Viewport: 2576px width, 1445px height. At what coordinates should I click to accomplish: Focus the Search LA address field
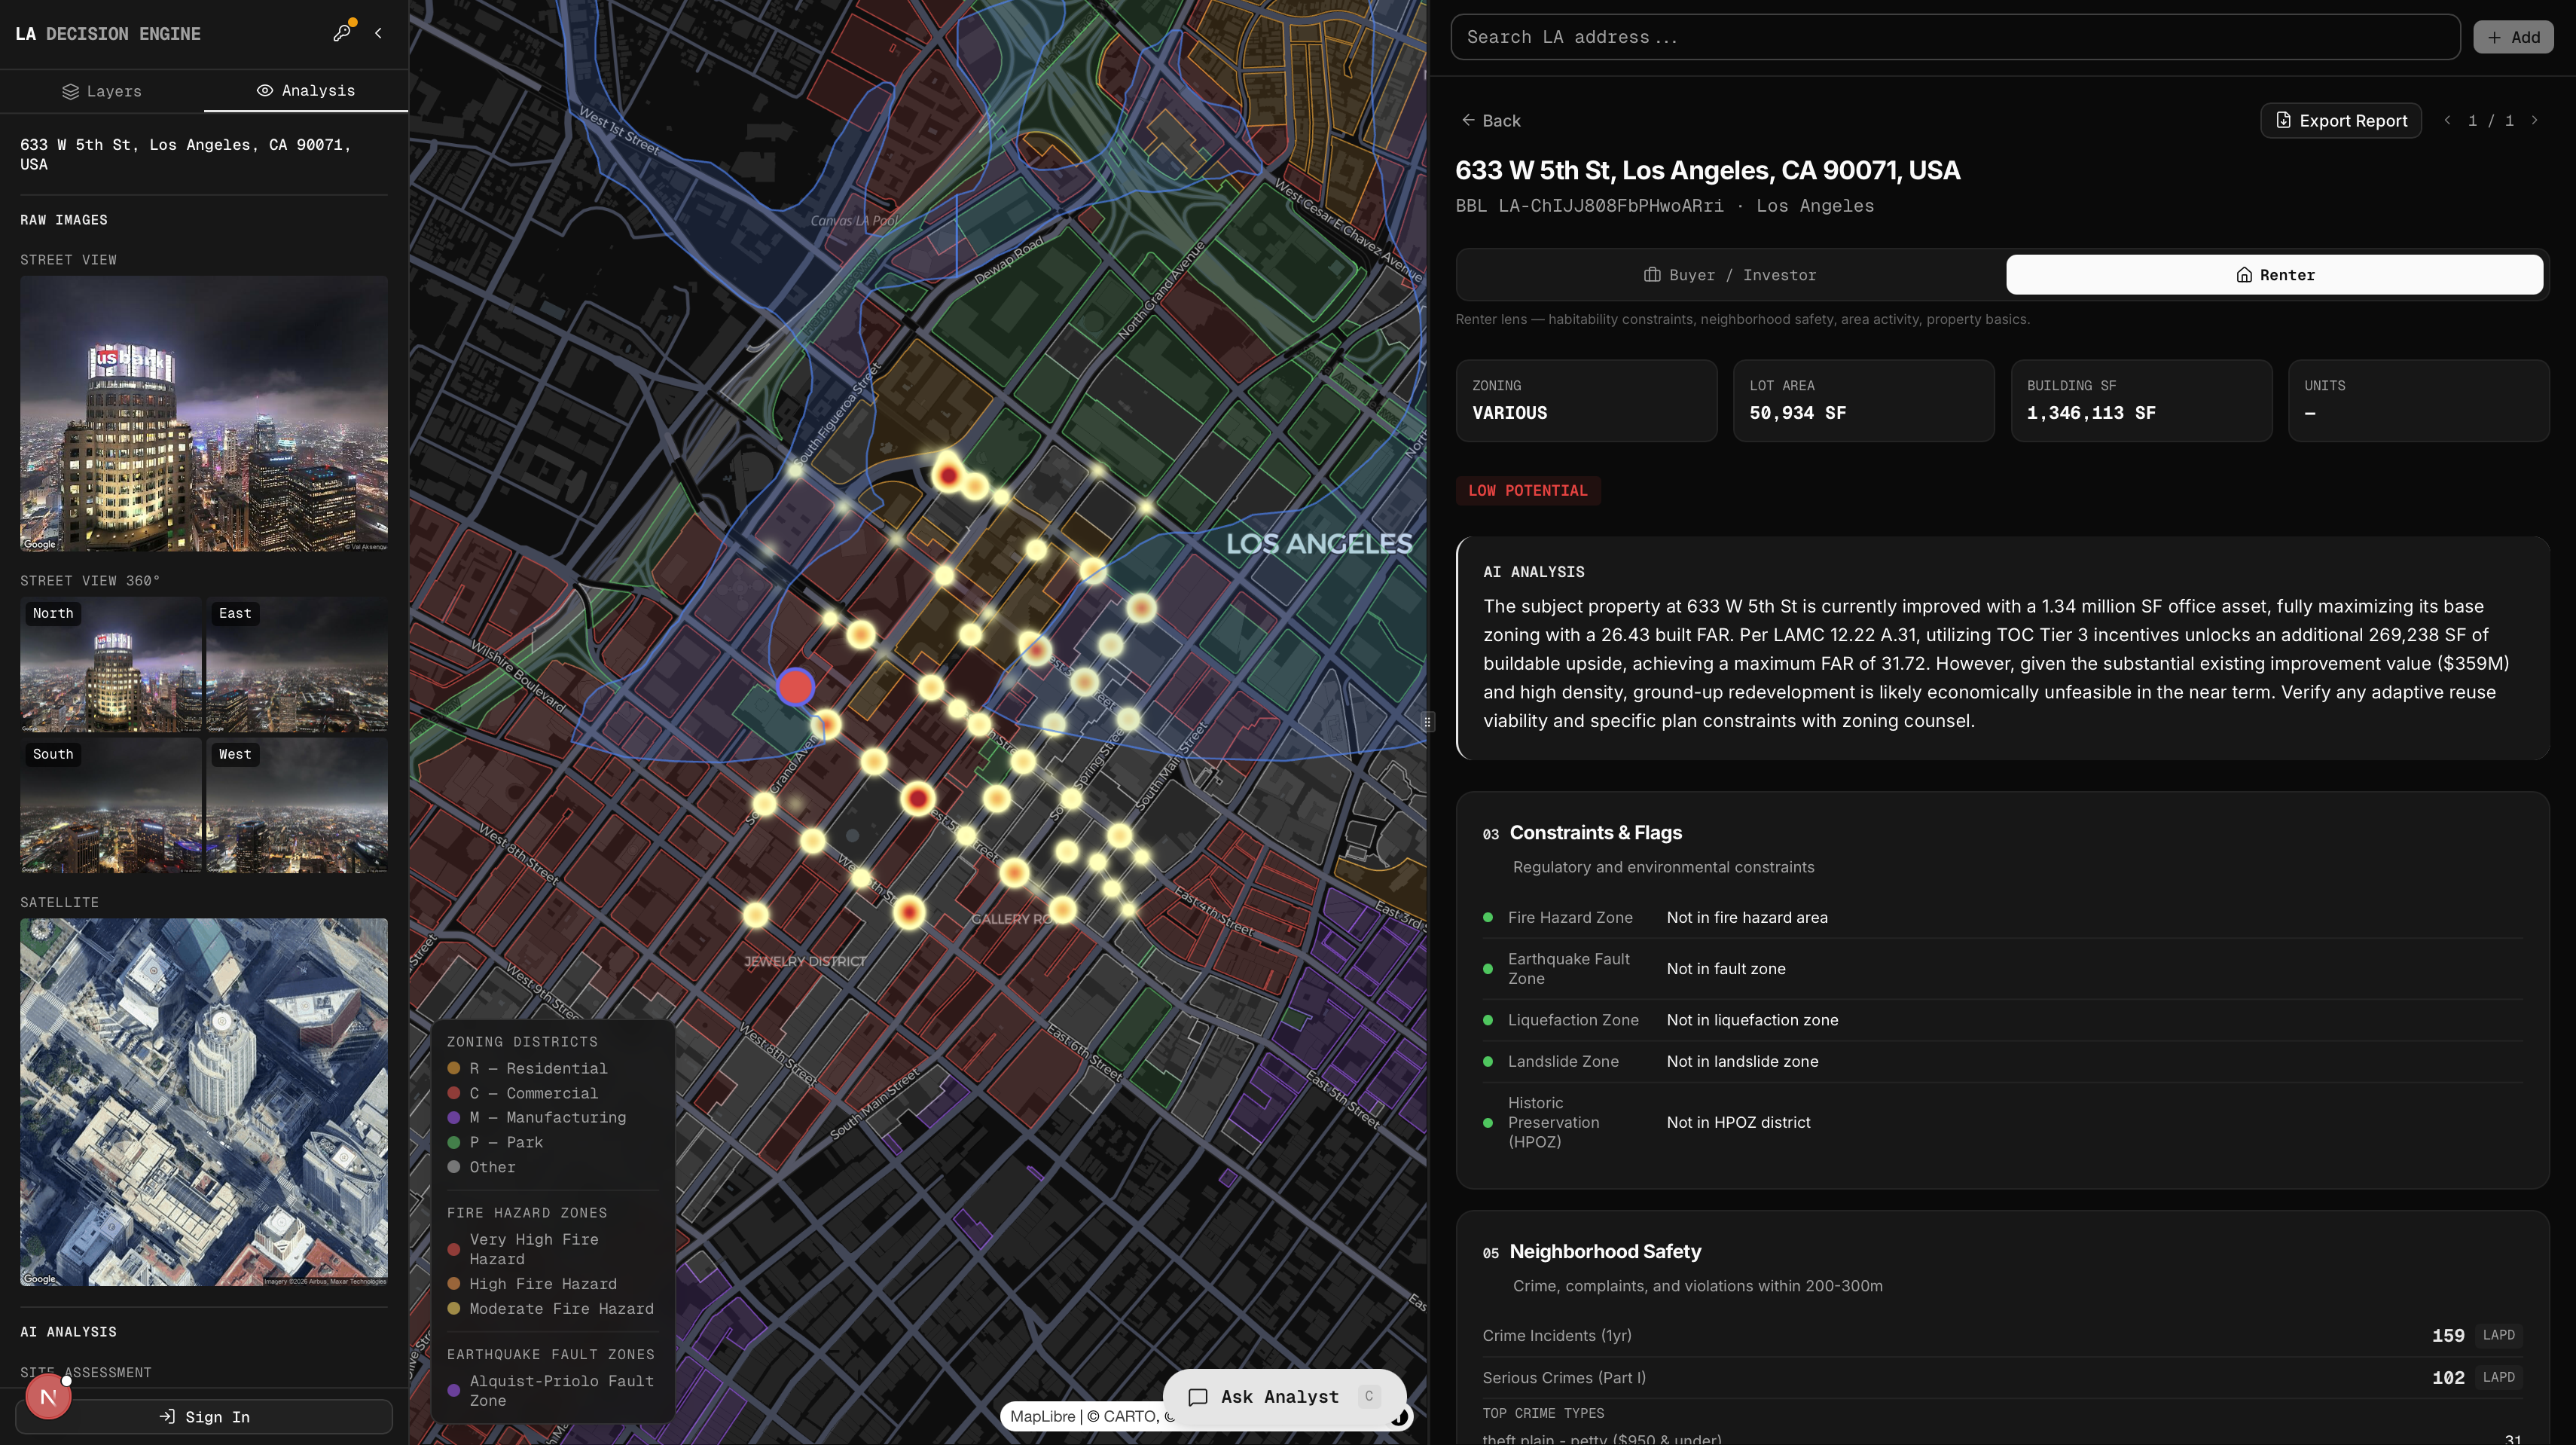point(1954,37)
